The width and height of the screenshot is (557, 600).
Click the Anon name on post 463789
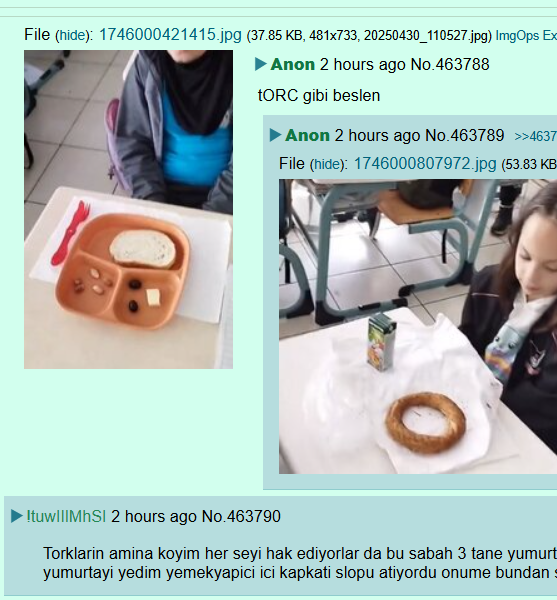307,135
